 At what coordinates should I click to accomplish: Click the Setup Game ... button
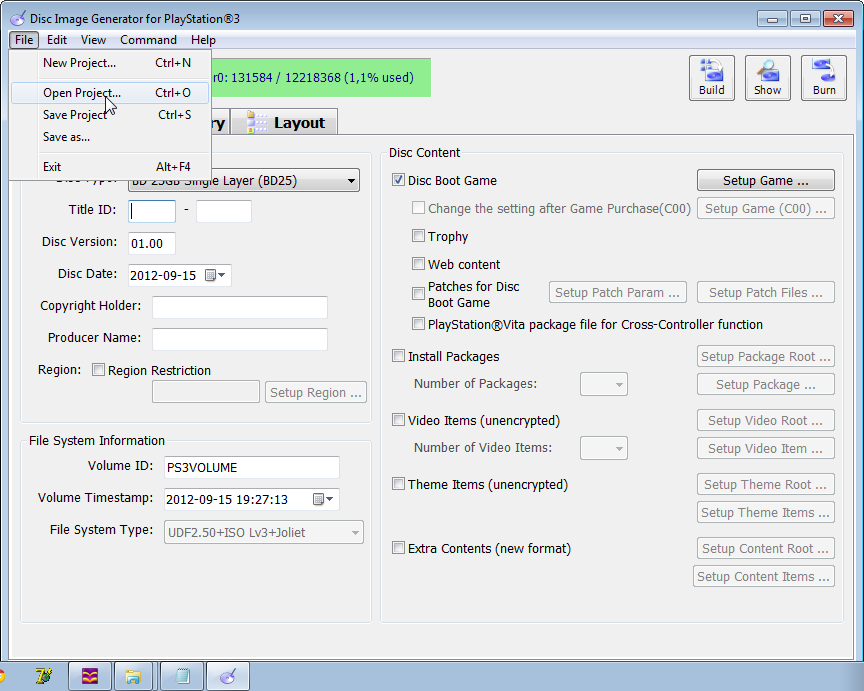(x=765, y=180)
